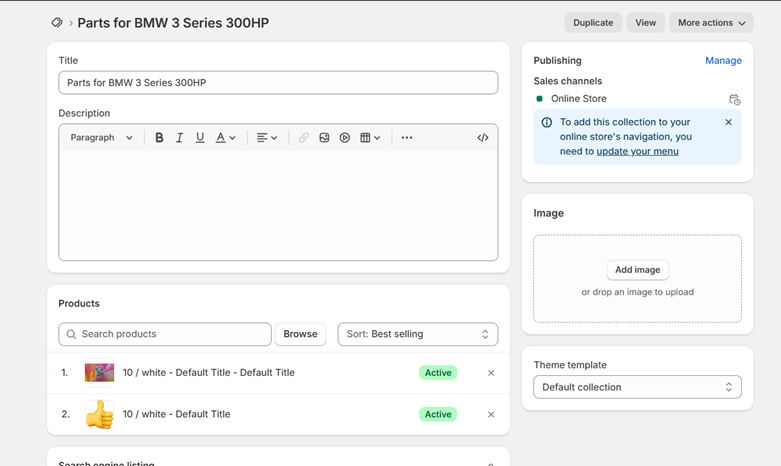Screen dimensions: 781x466
Task: Open the More actions menu
Action: point(711,23)
